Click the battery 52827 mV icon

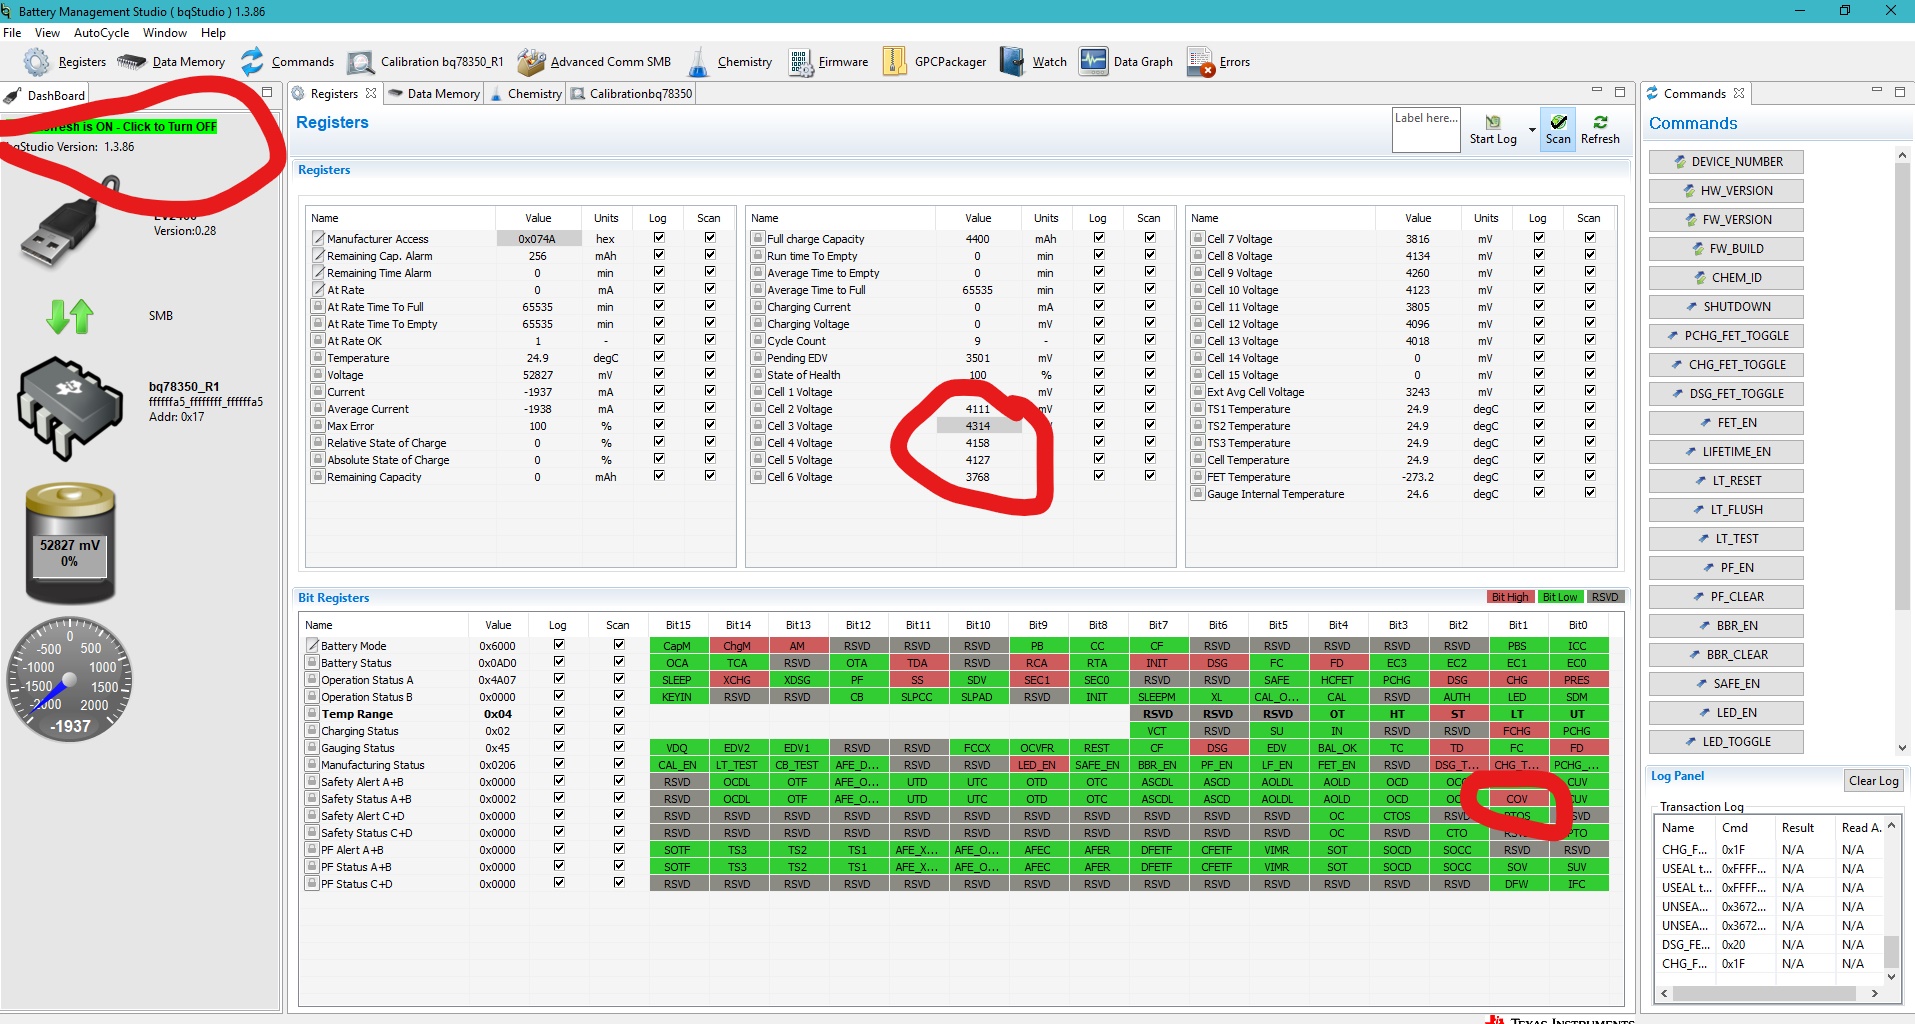coord(70,543)
